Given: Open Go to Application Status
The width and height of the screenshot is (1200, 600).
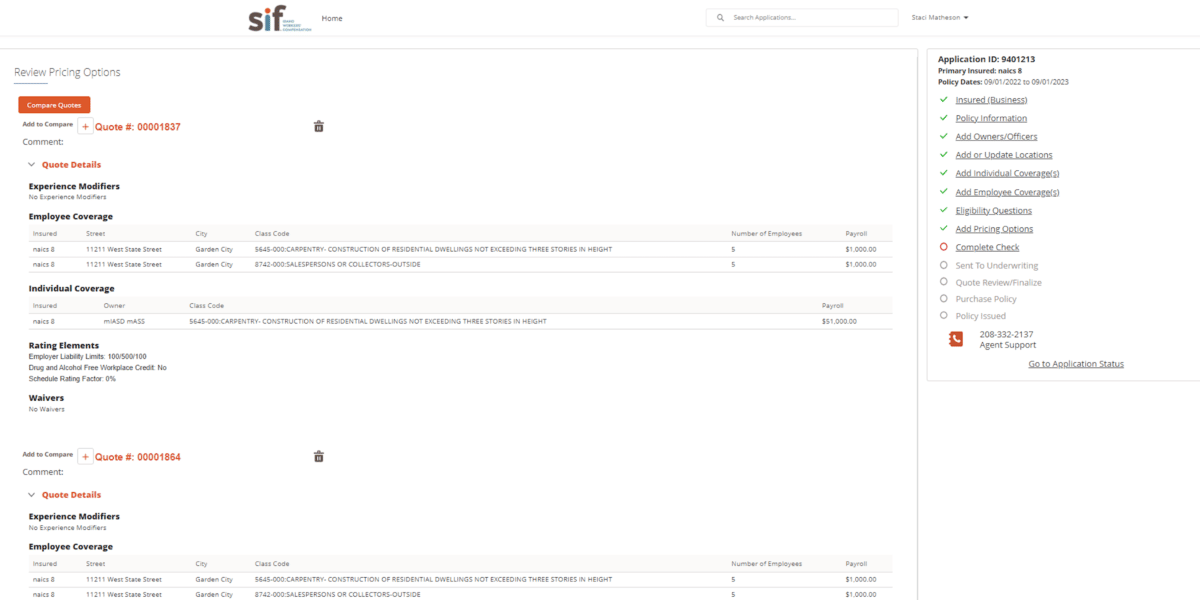Looking at the screenshot, I should 1076,363.
